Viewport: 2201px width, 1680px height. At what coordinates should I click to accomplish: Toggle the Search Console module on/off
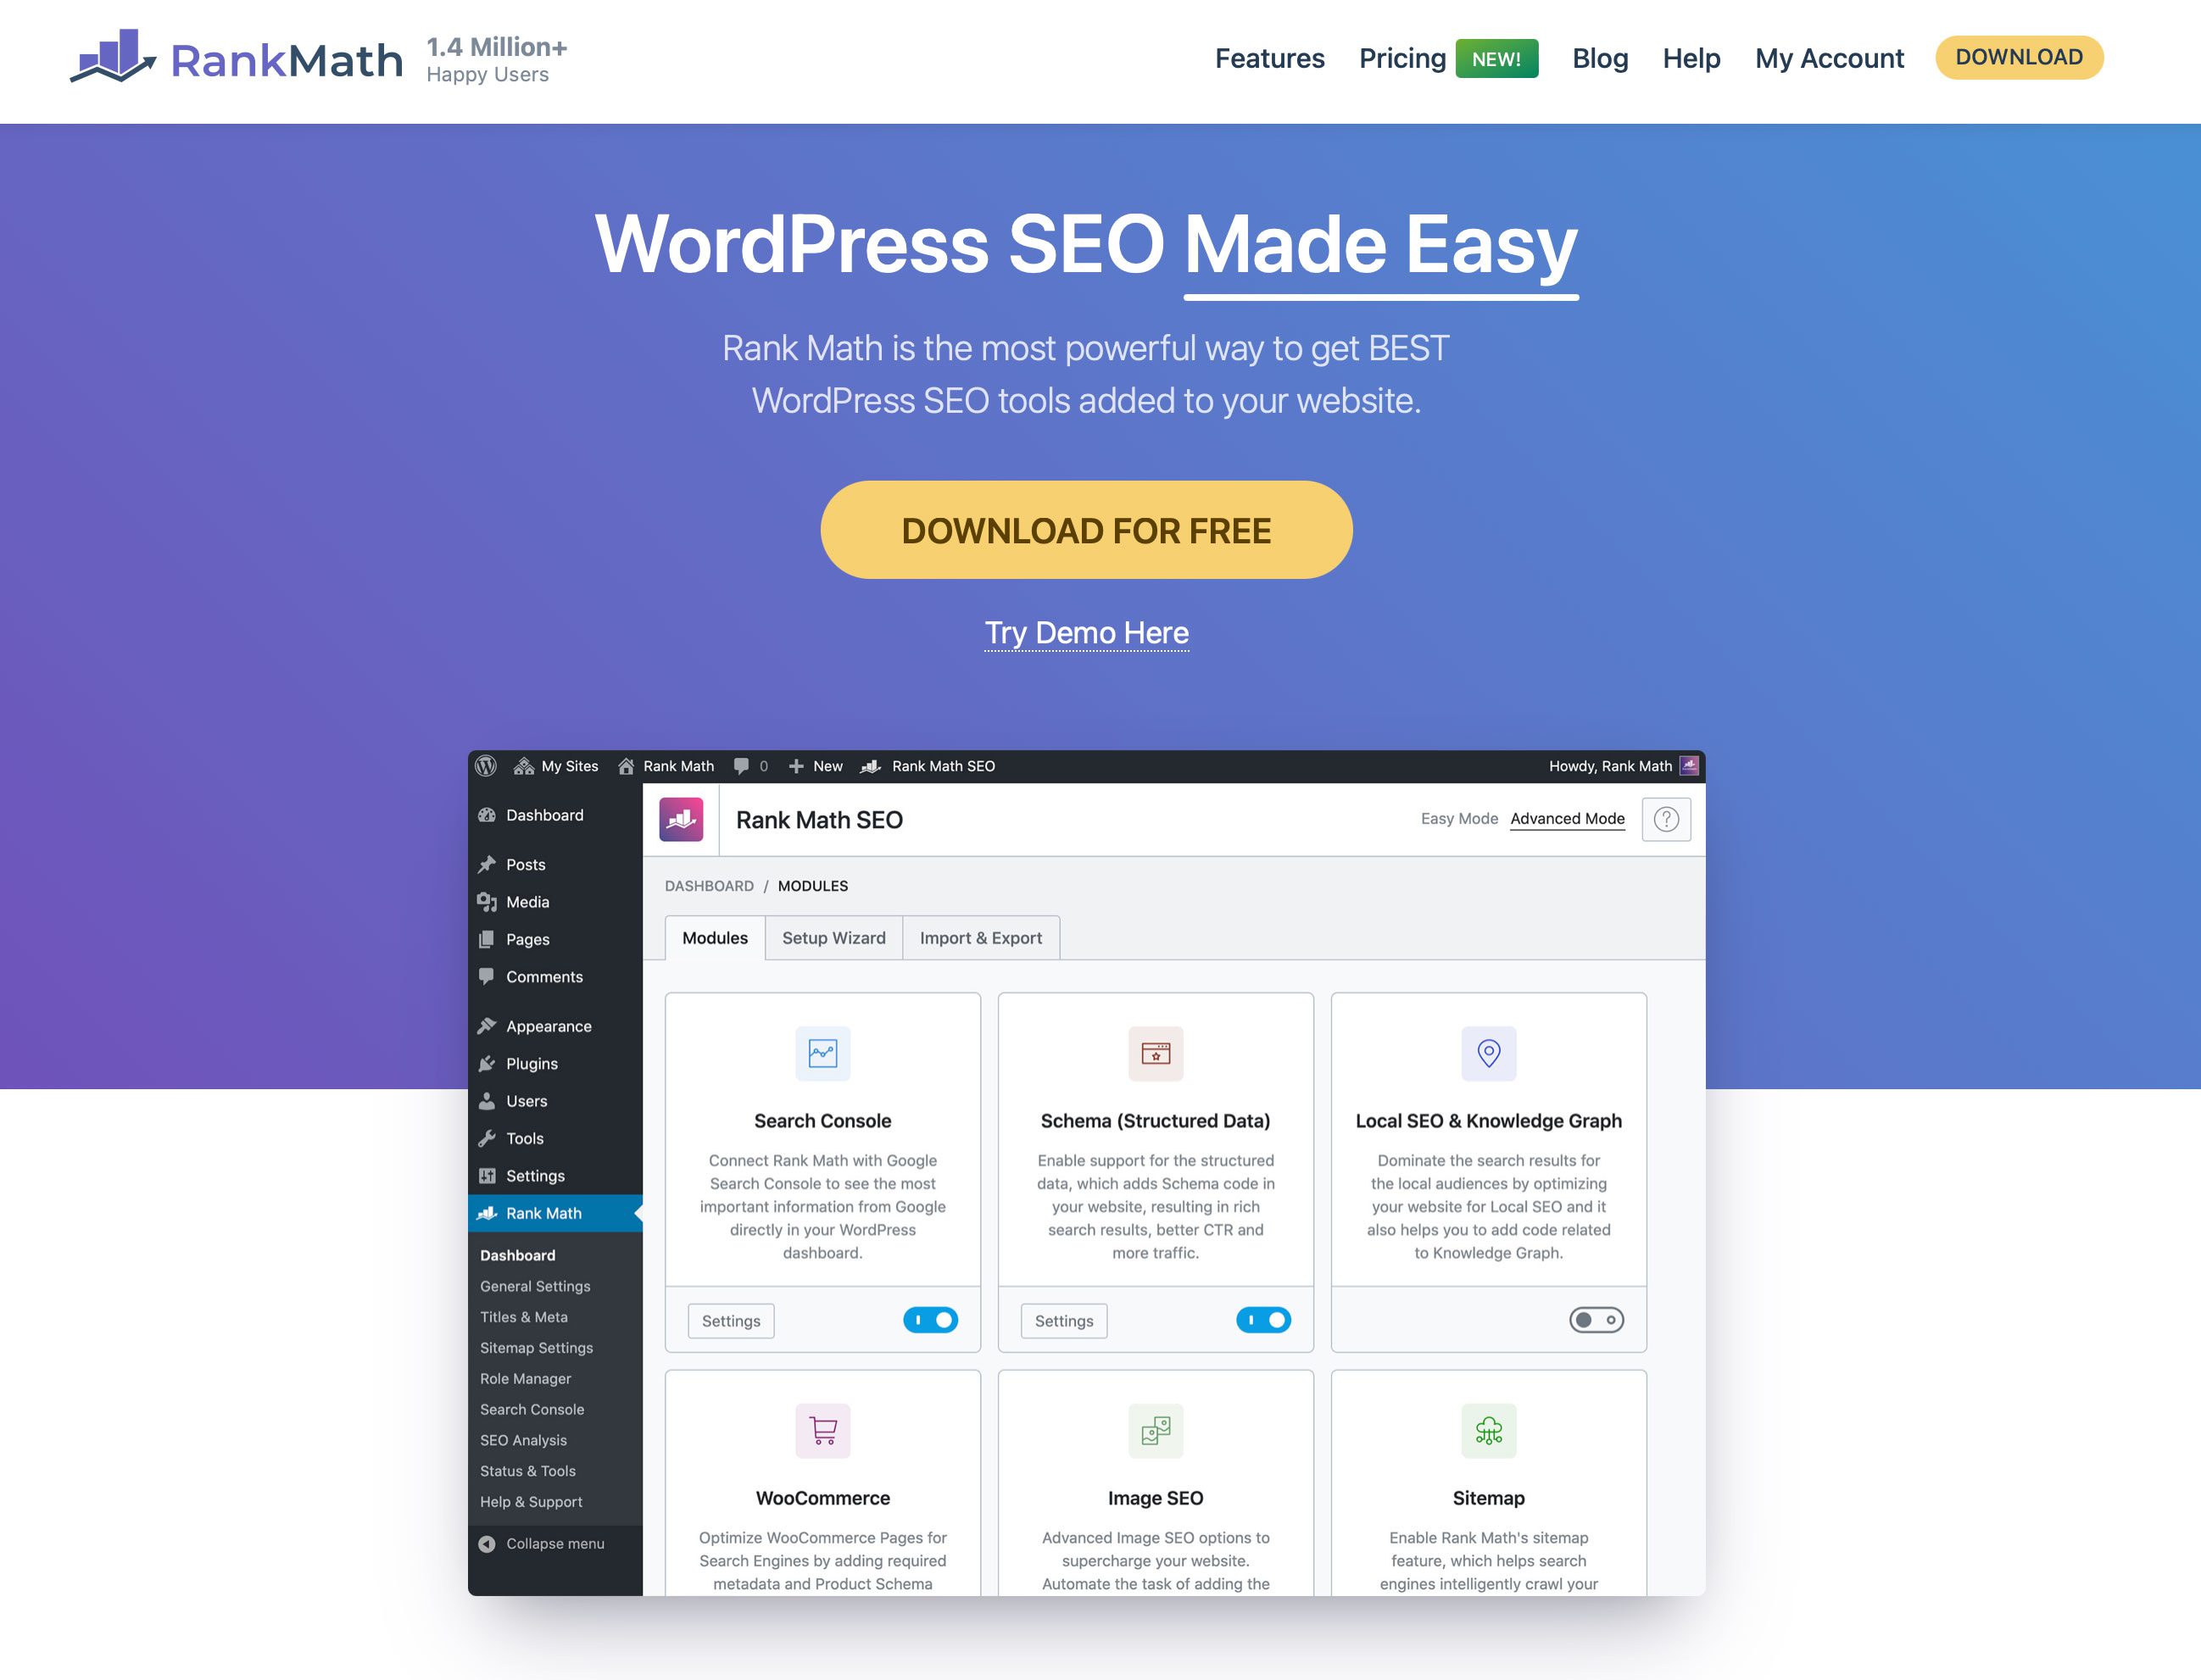[930, 1318]
